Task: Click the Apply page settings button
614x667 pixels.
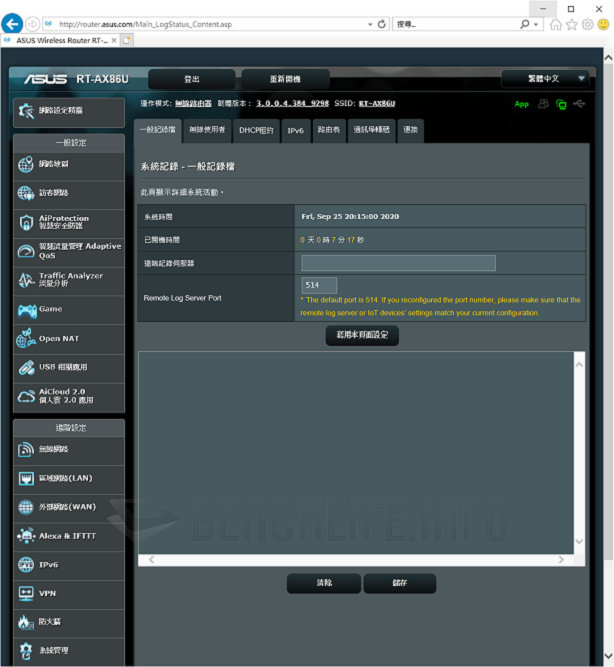Action: pyautogui.click(x=362, y=336)
